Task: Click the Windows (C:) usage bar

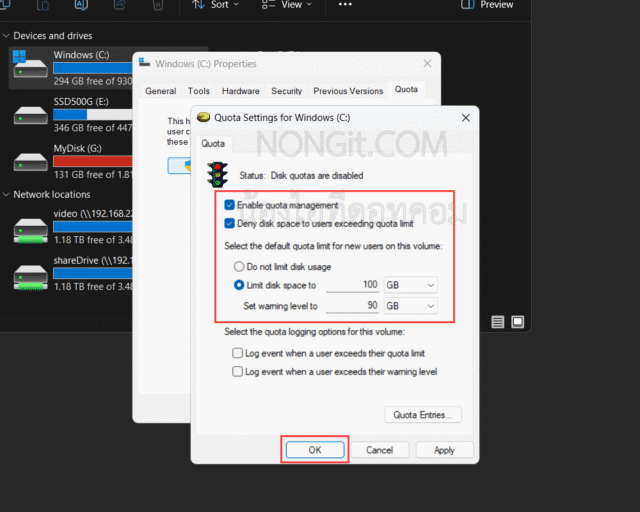Action: [x=93, y=68]
